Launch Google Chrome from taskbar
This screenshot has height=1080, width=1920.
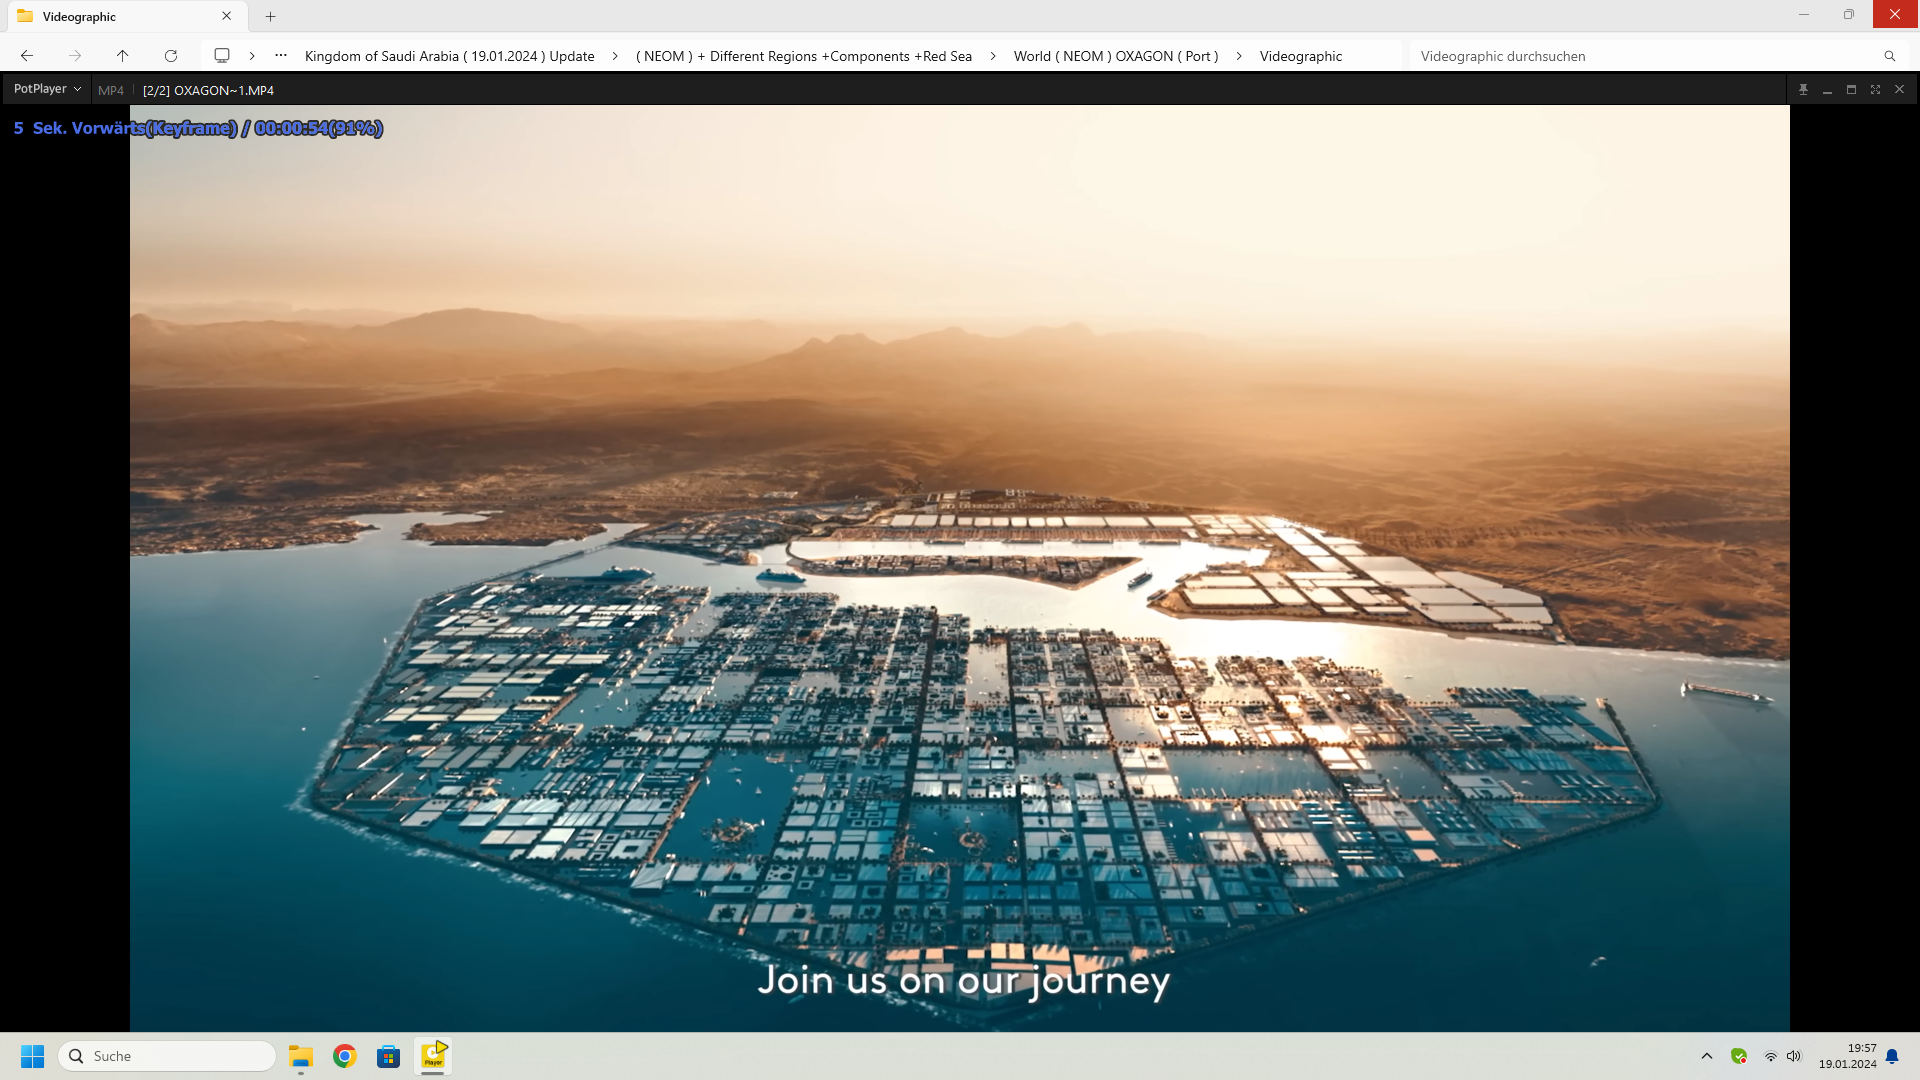(x=345, y=1056)
